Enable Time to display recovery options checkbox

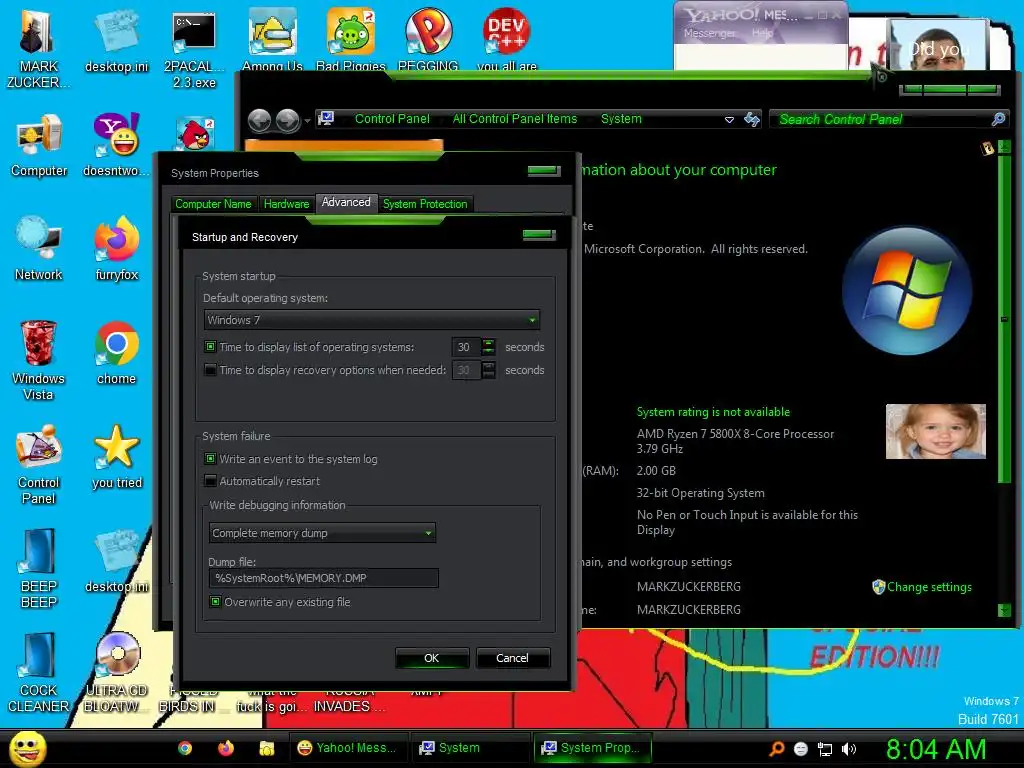coord(210,370)
